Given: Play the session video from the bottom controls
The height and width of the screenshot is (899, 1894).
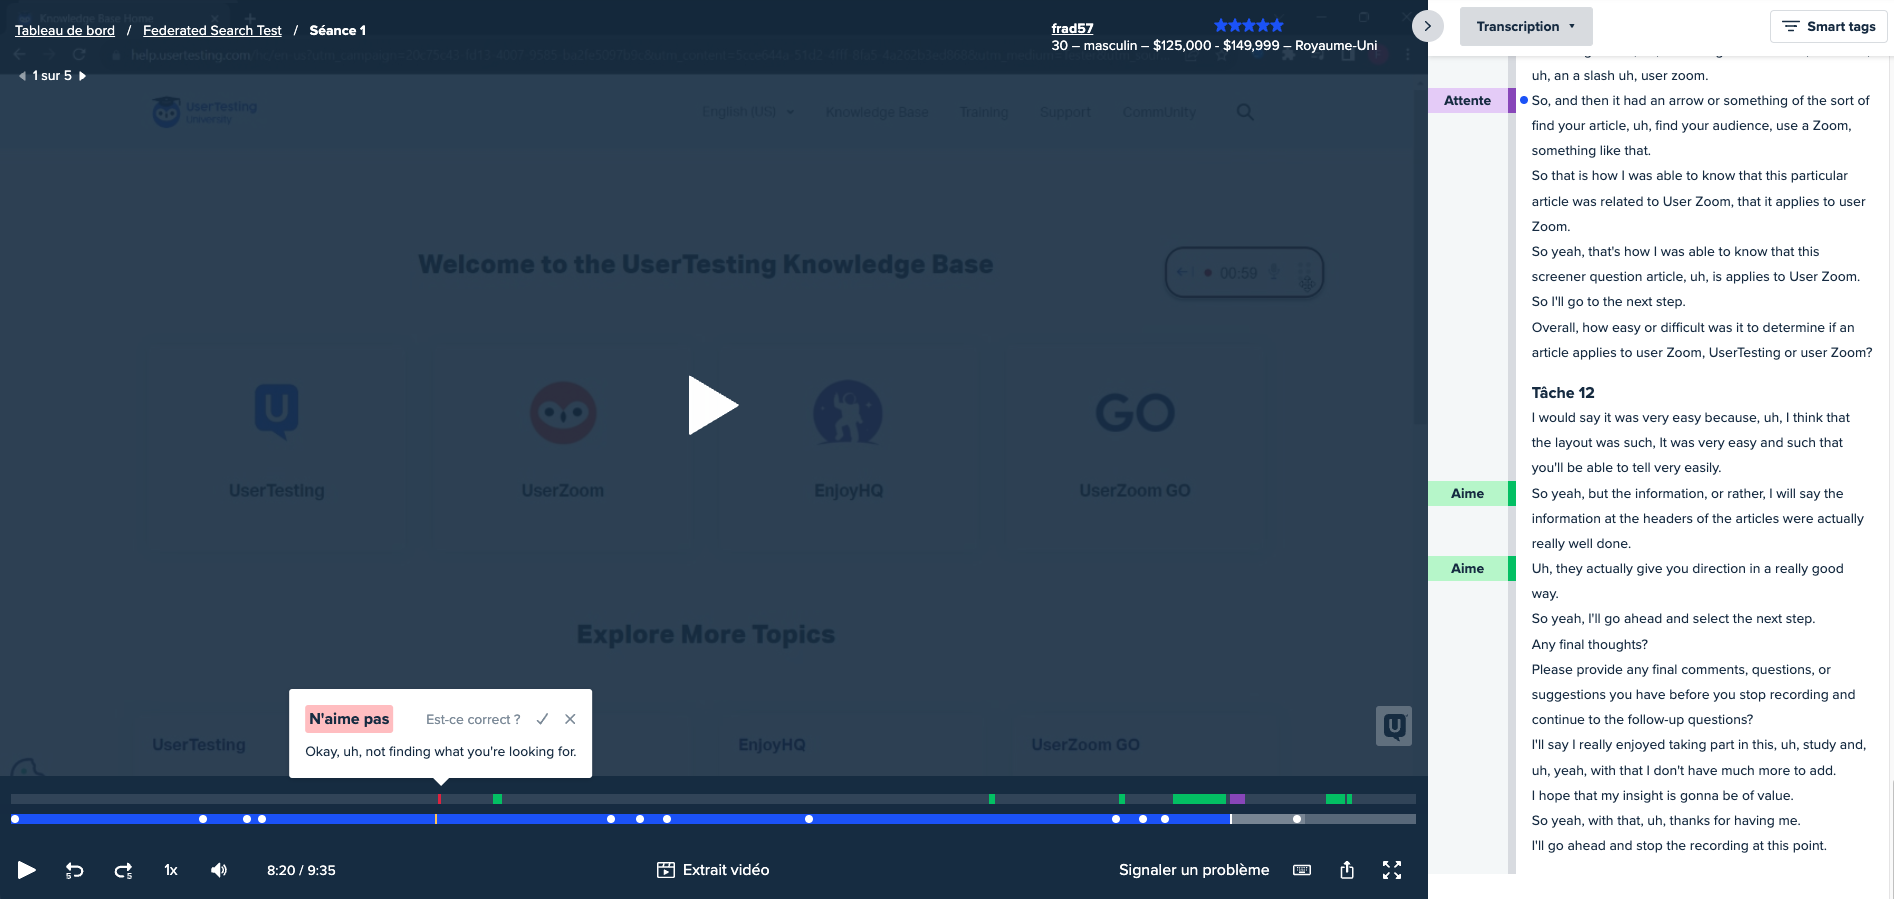Looking at the screenshot, I should (x=27, y=870).
